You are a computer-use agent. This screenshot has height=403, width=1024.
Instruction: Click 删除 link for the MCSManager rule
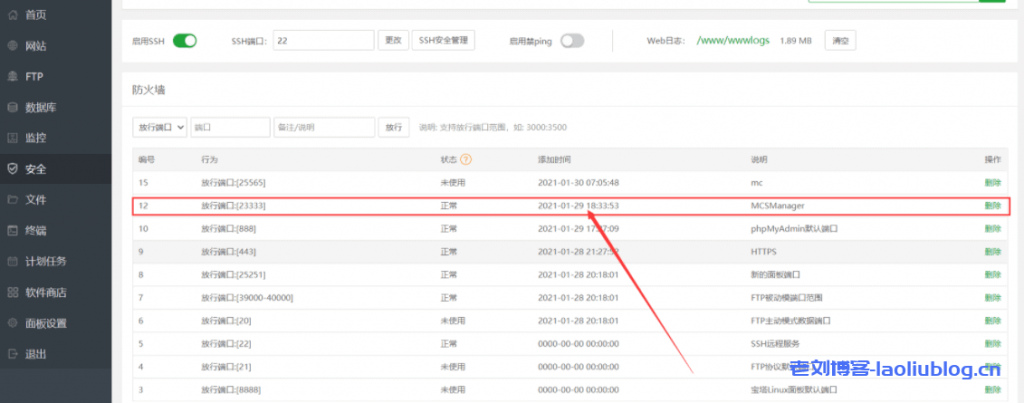click(x=992, y=206)
